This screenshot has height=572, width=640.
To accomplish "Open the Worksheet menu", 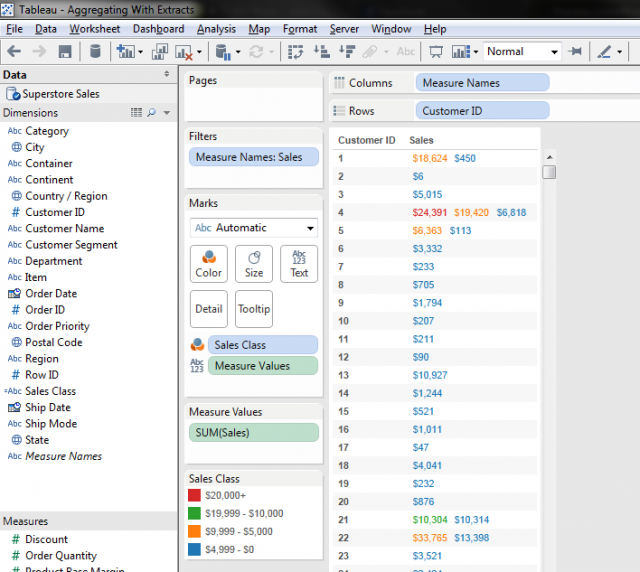I will pos(95,29).
